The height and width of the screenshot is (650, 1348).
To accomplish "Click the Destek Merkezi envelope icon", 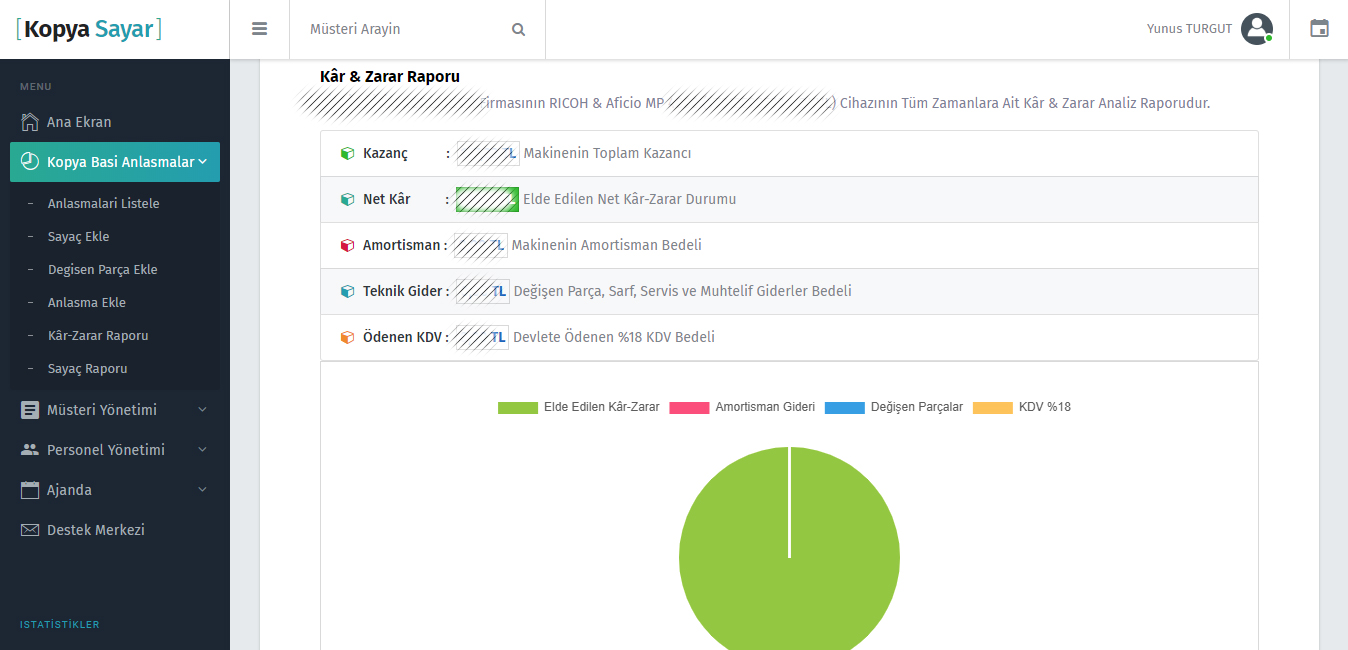I will (30, 530).
